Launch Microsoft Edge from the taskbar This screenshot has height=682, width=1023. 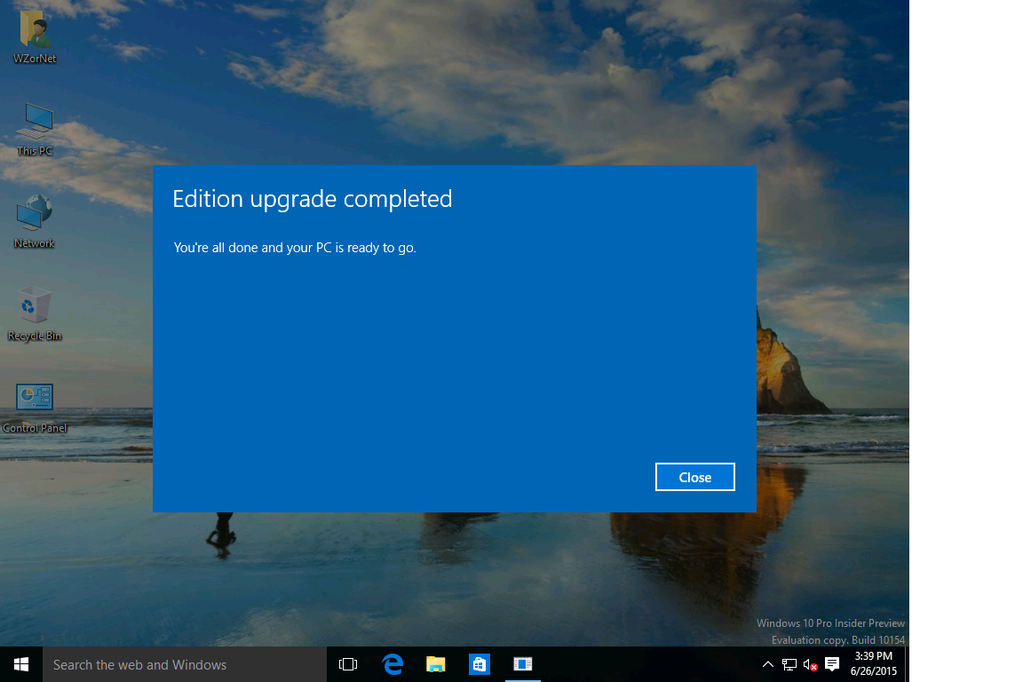[392, 664]
